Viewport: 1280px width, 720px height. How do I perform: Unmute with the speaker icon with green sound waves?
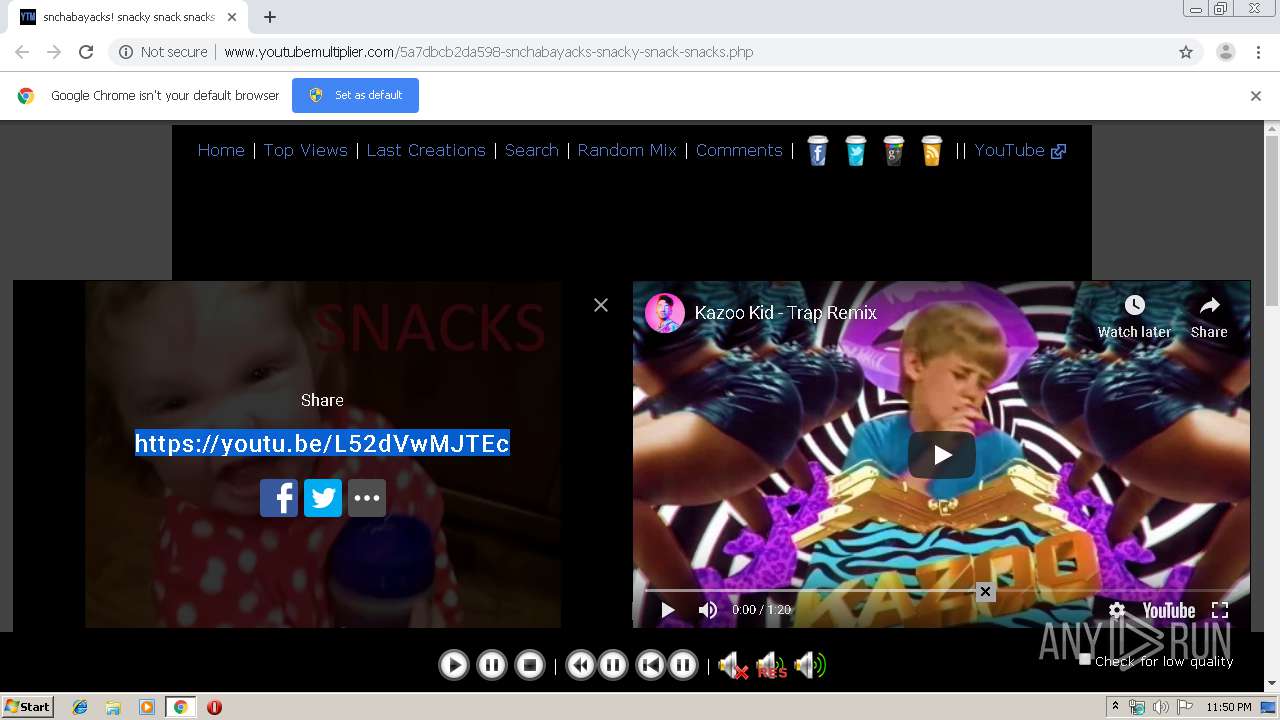tap(810, 665)
